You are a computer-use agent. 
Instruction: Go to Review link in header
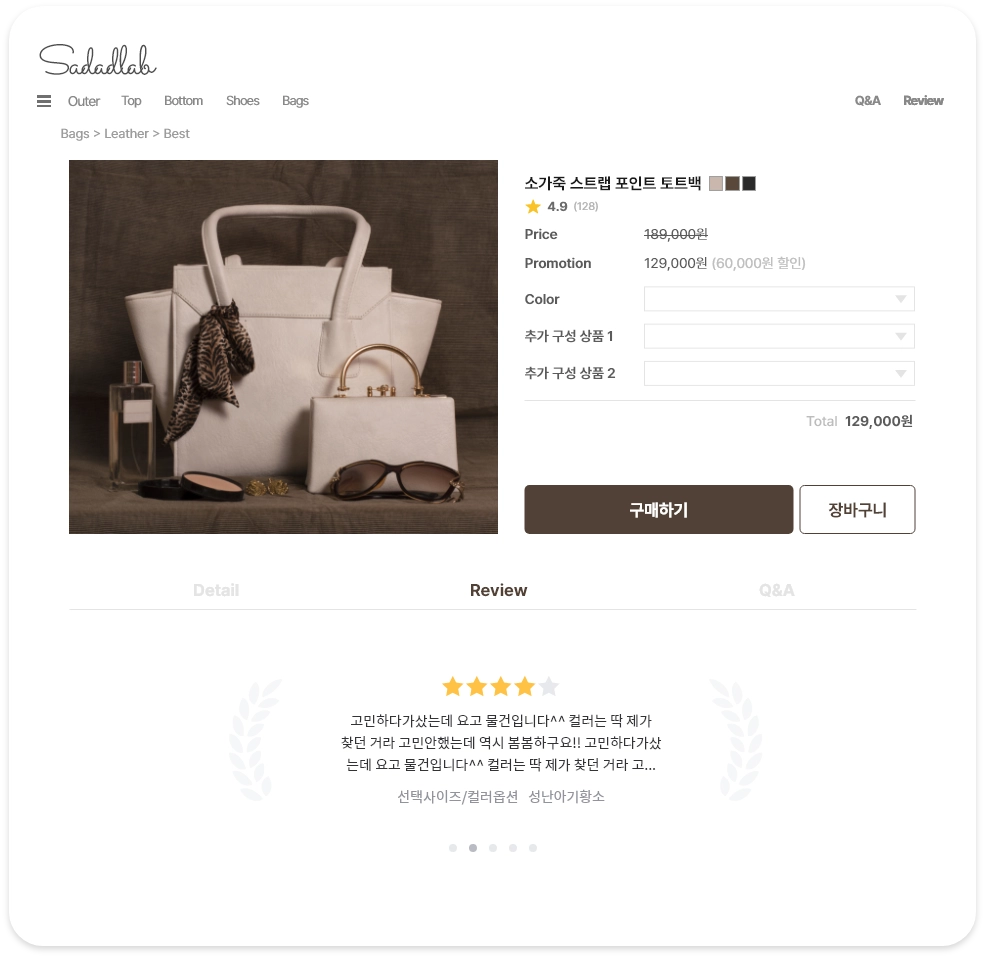pyautogui.click(x=923, y=101)
